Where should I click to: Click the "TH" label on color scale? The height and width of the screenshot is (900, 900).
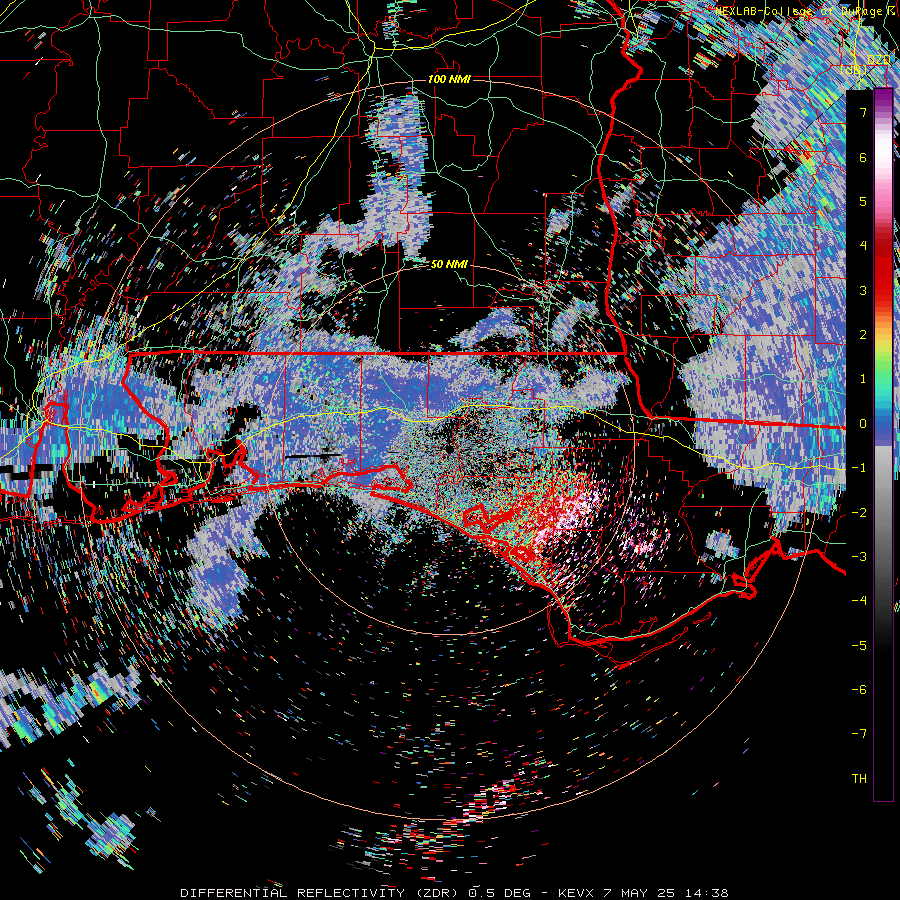click(x=859, y=778)
